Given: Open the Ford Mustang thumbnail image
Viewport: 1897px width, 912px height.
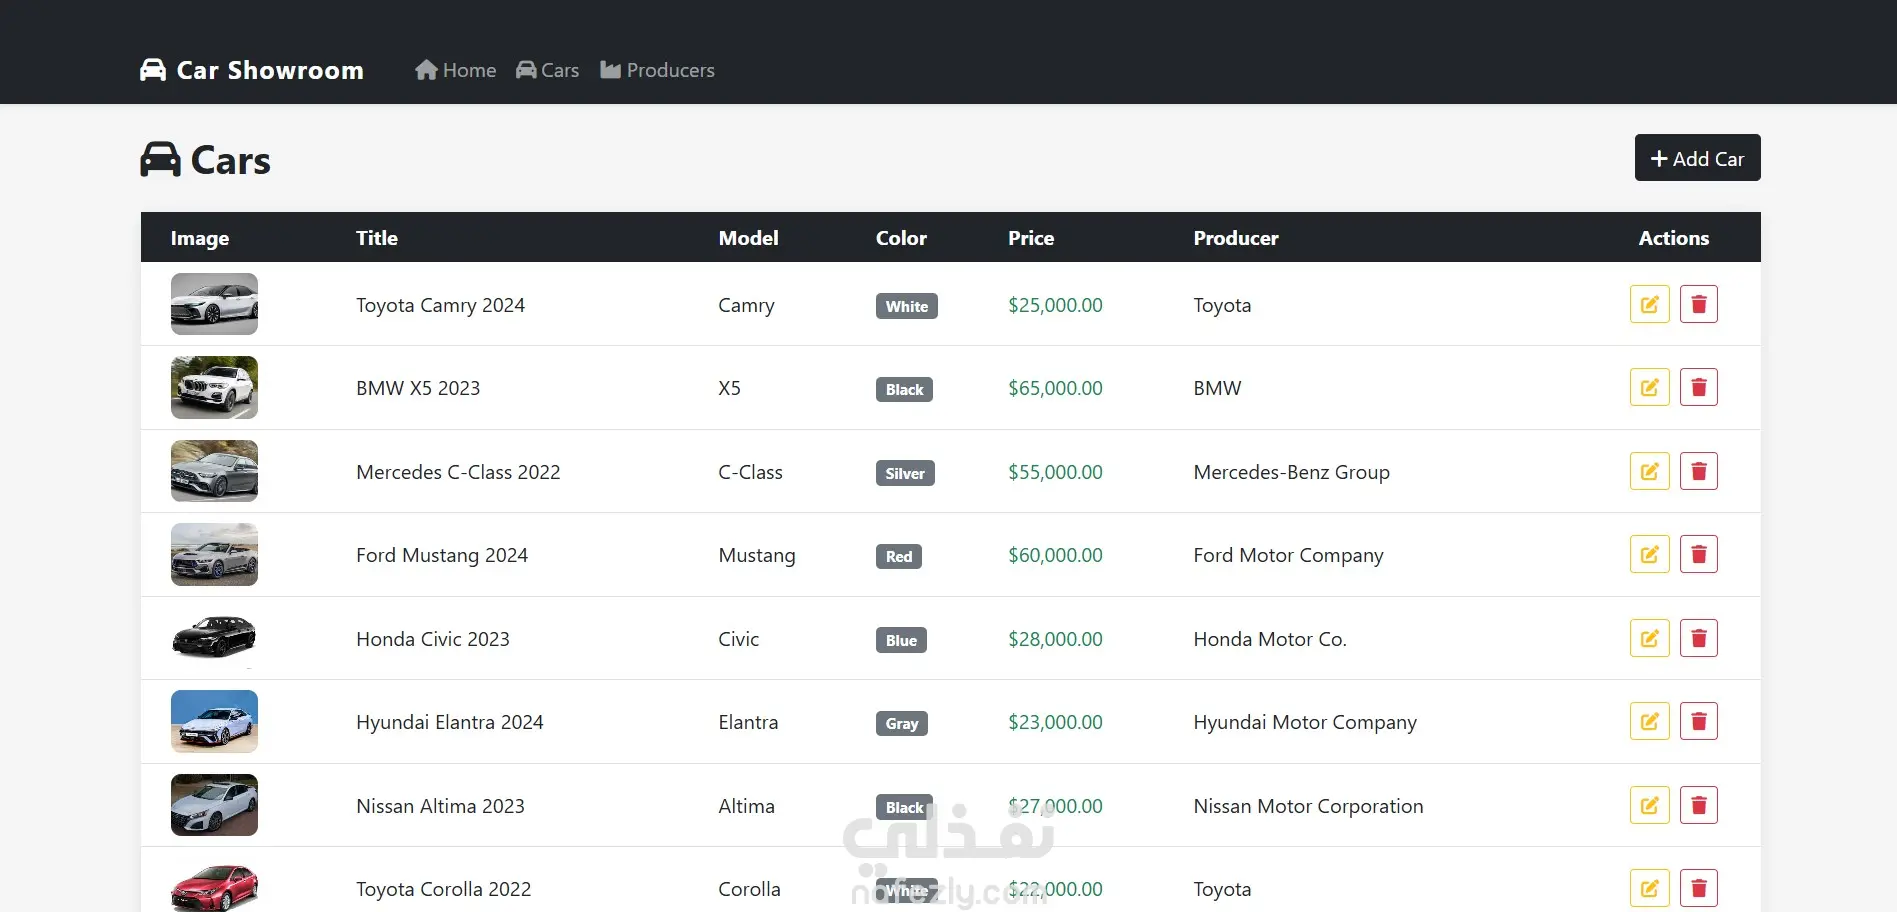Looking at the screenshot, I should click(x=214, y=554).
